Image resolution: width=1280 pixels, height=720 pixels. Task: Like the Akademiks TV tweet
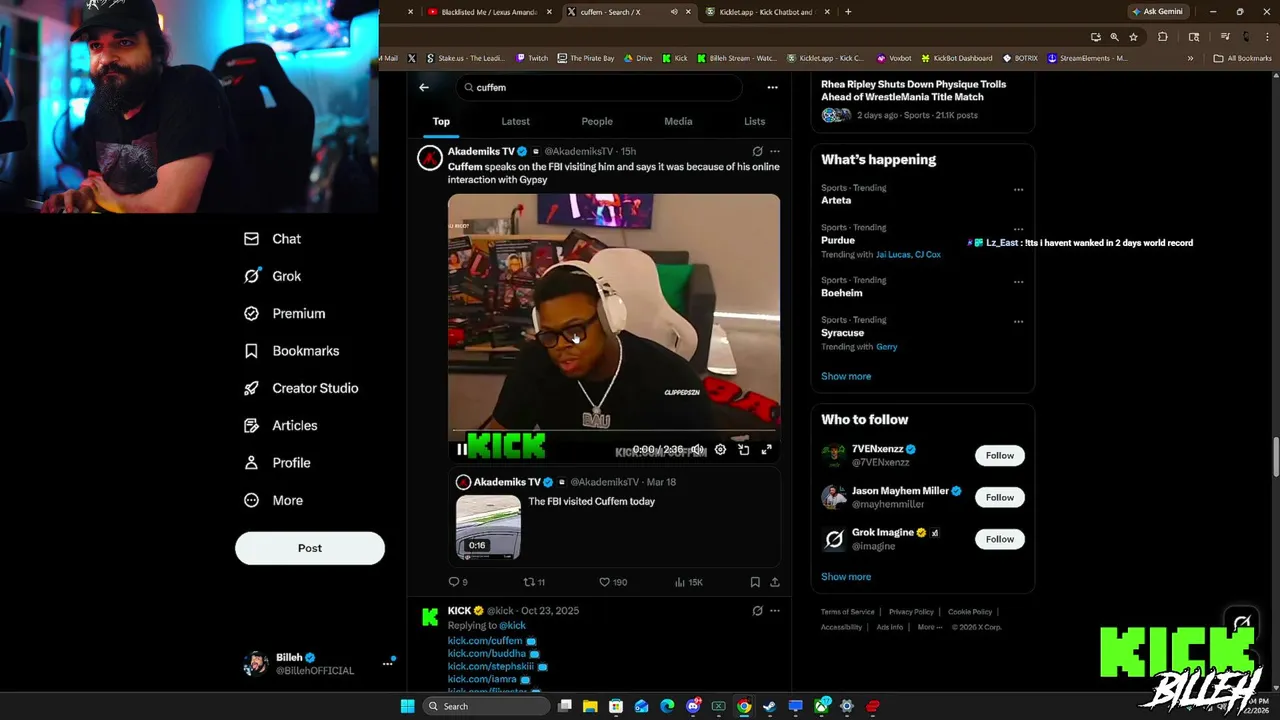(612, 582)
